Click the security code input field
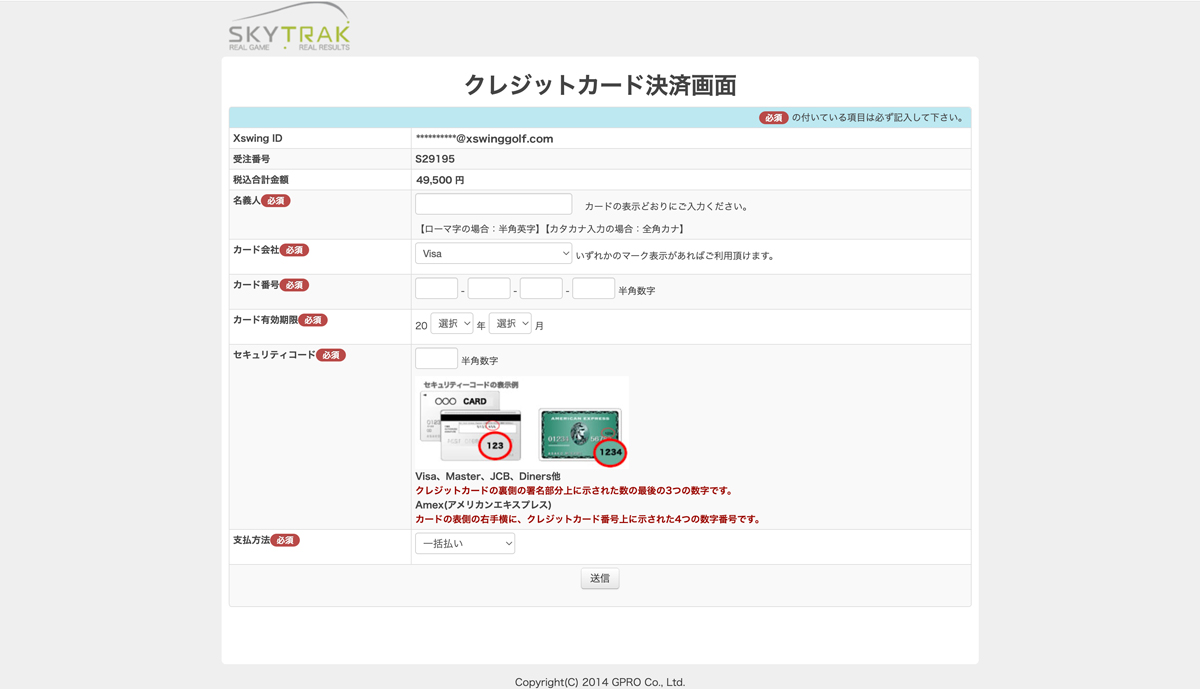Image resolution: width=1200 pixels, height=689 pixels. point(436,359)
